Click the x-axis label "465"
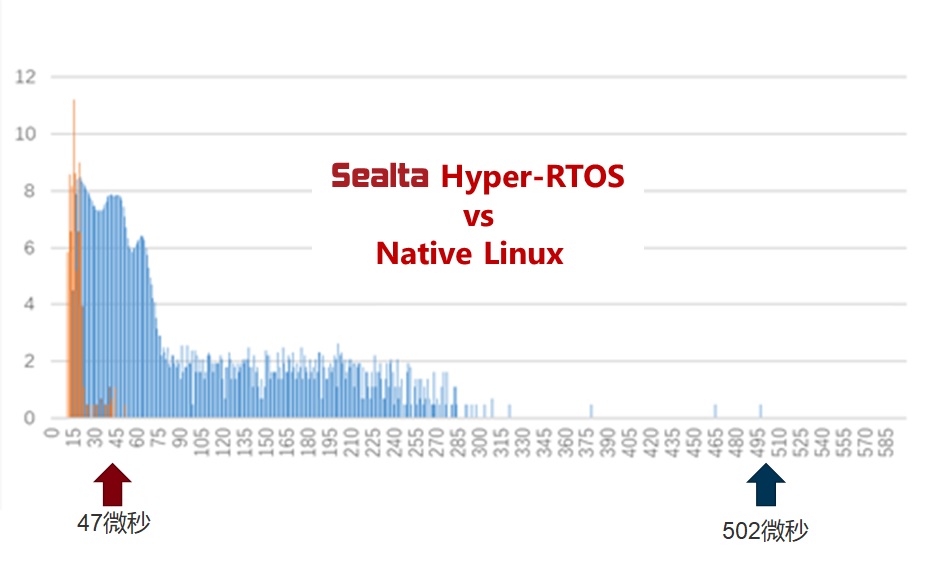Screen dimensions: 925x575 [x=716, y=442]
